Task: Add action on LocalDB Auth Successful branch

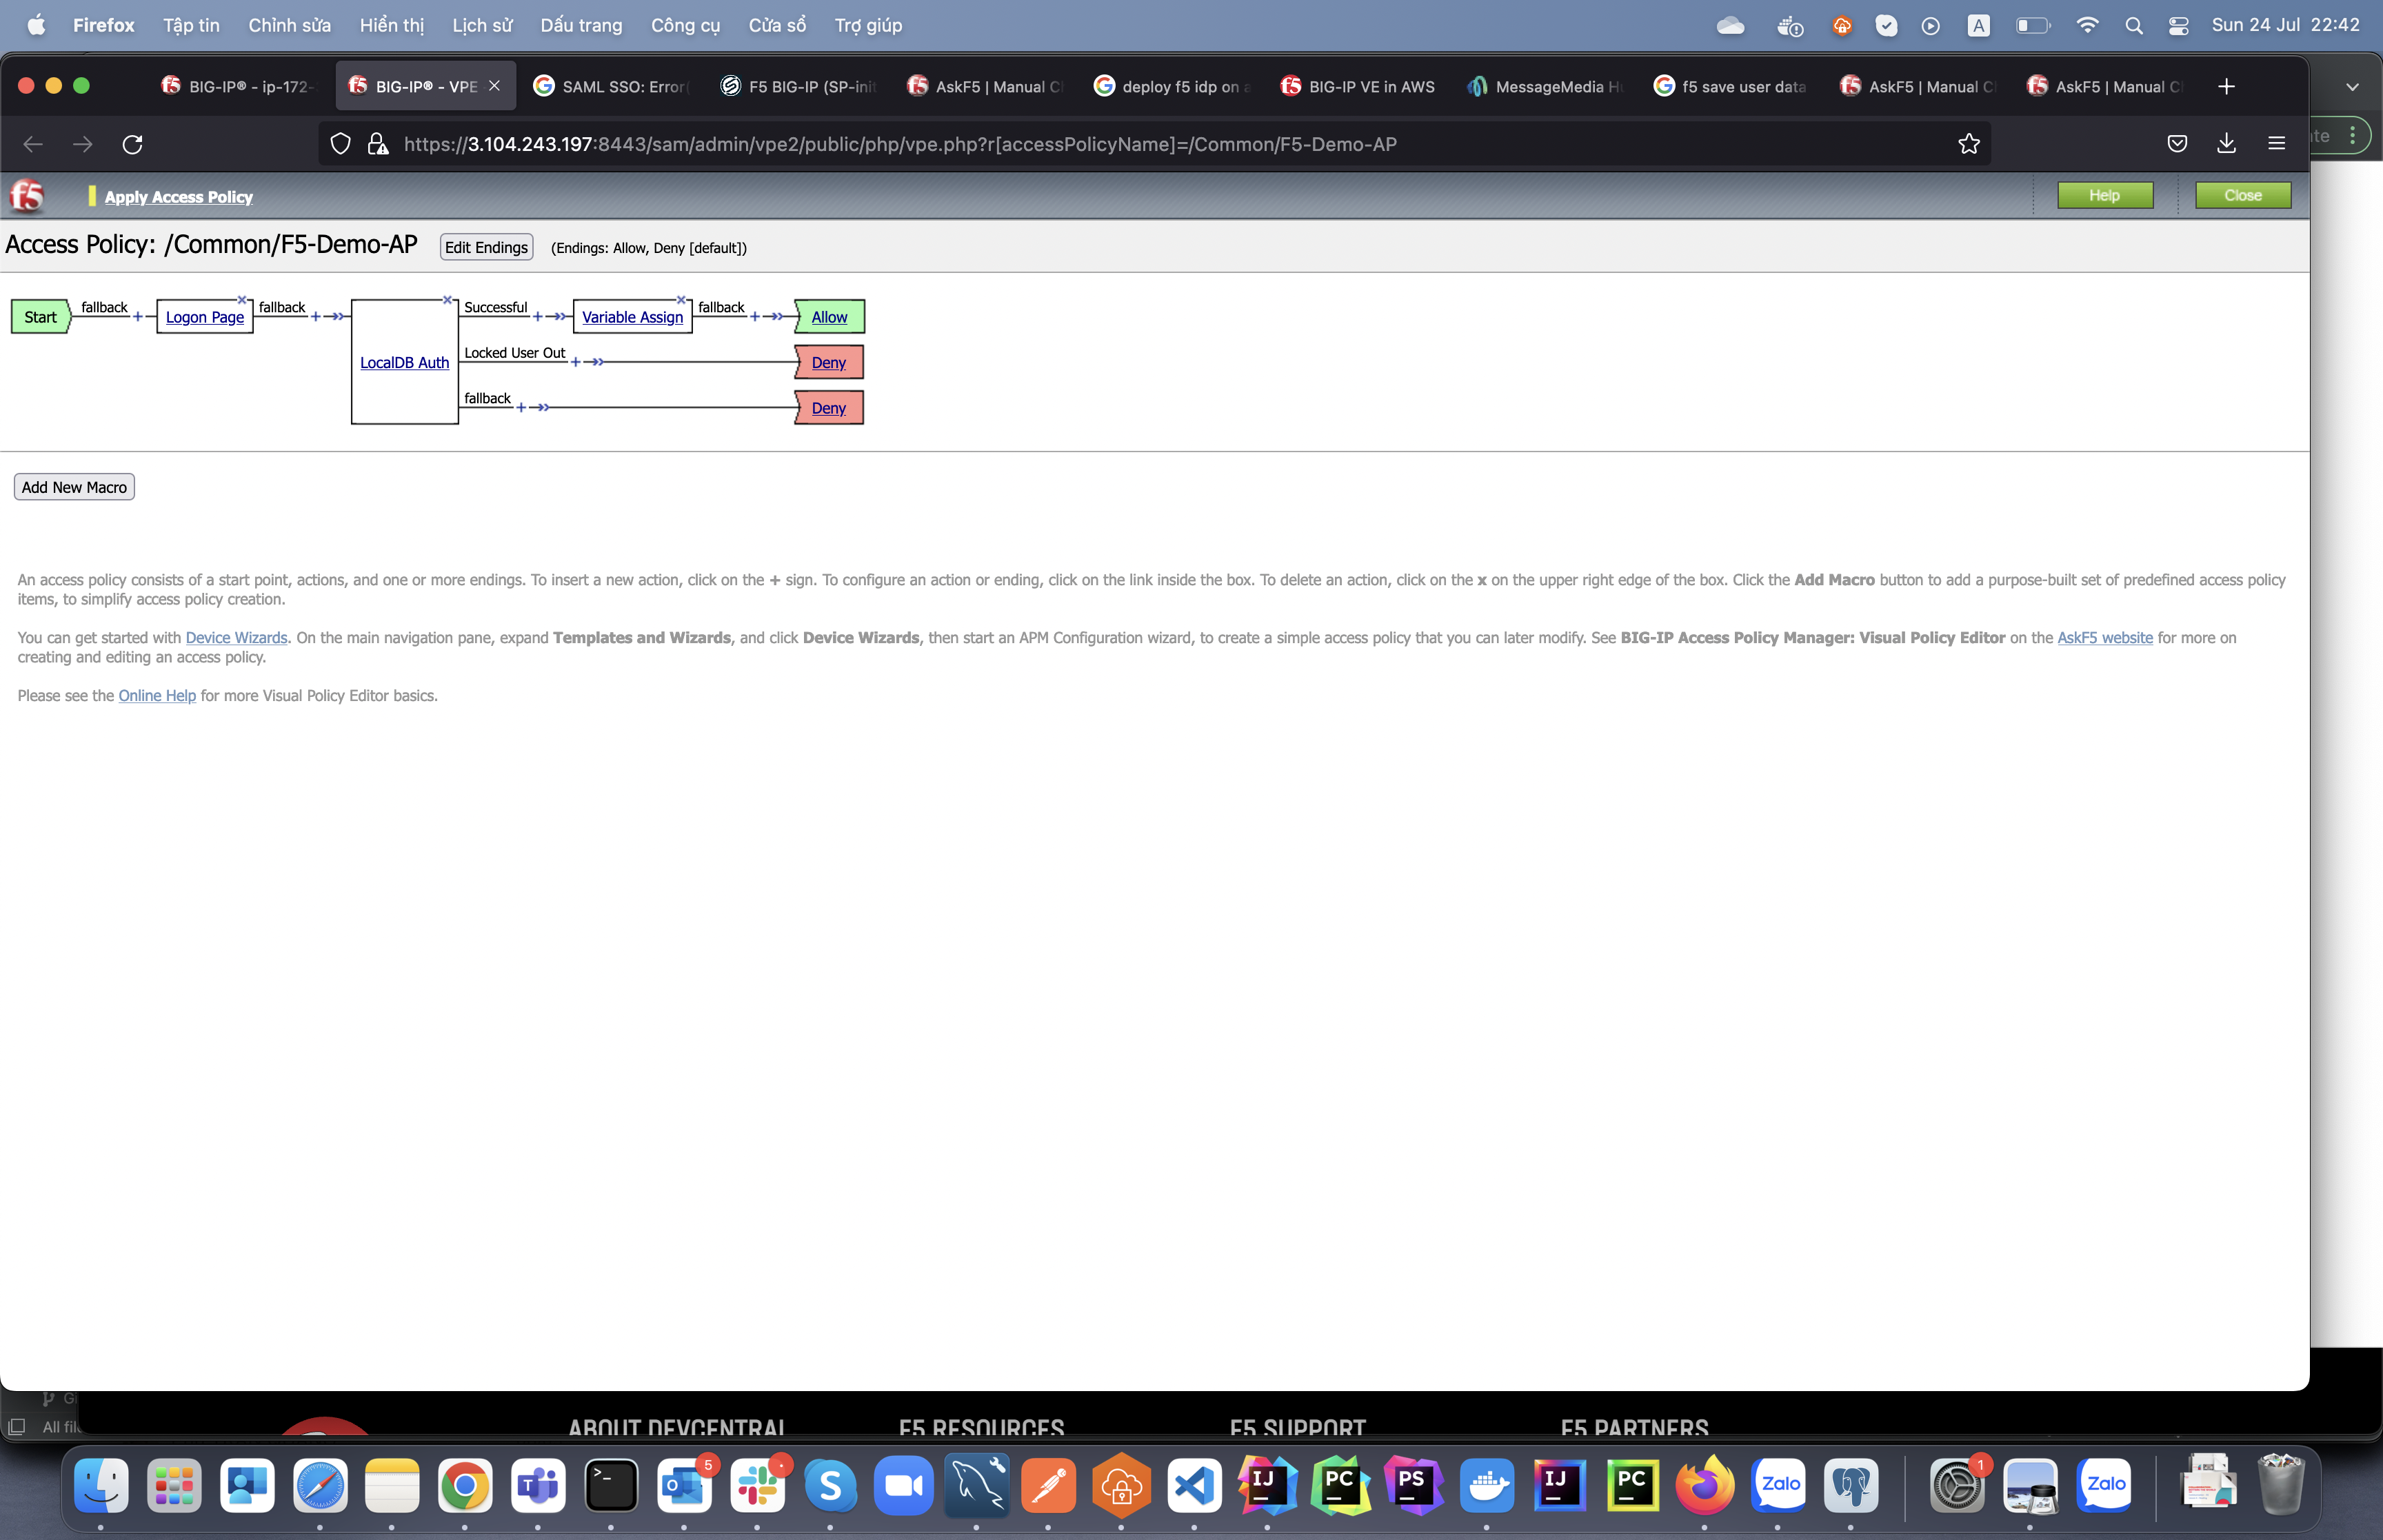Action: [x=538, y=317]
